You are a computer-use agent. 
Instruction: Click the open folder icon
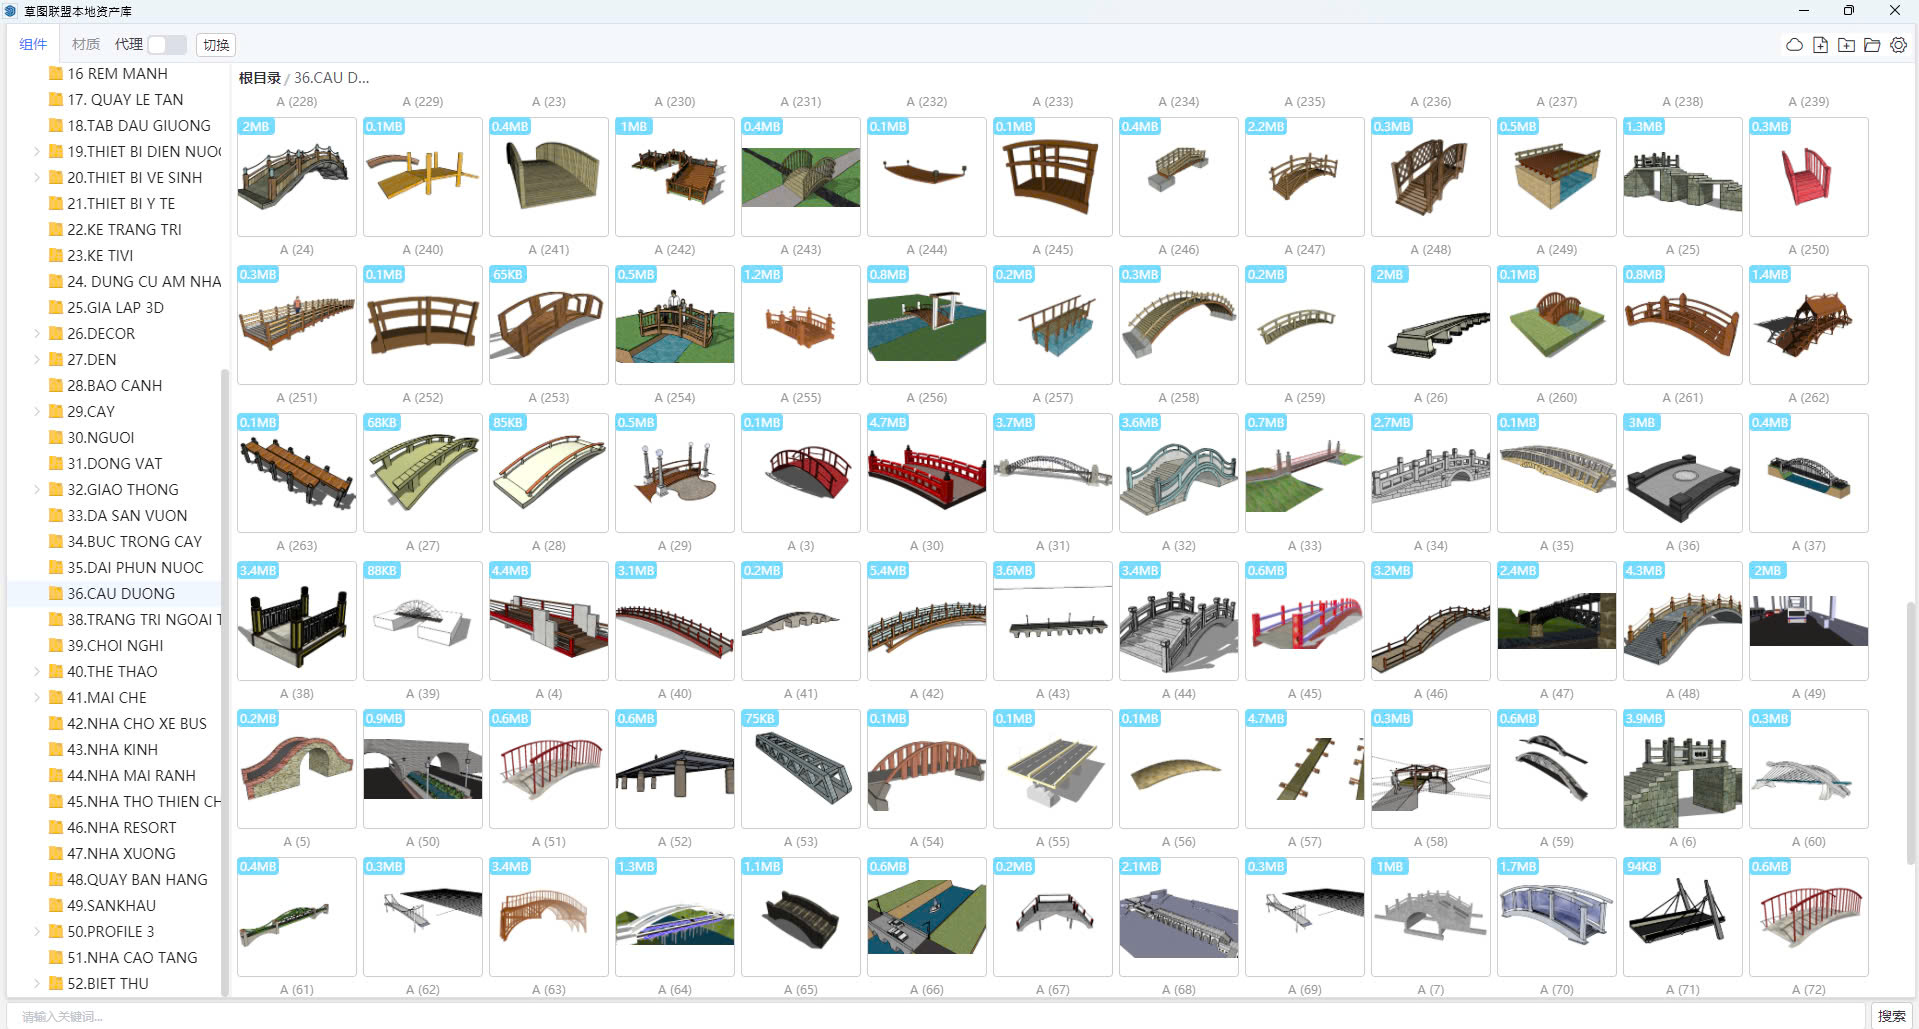click(1872, 45)
